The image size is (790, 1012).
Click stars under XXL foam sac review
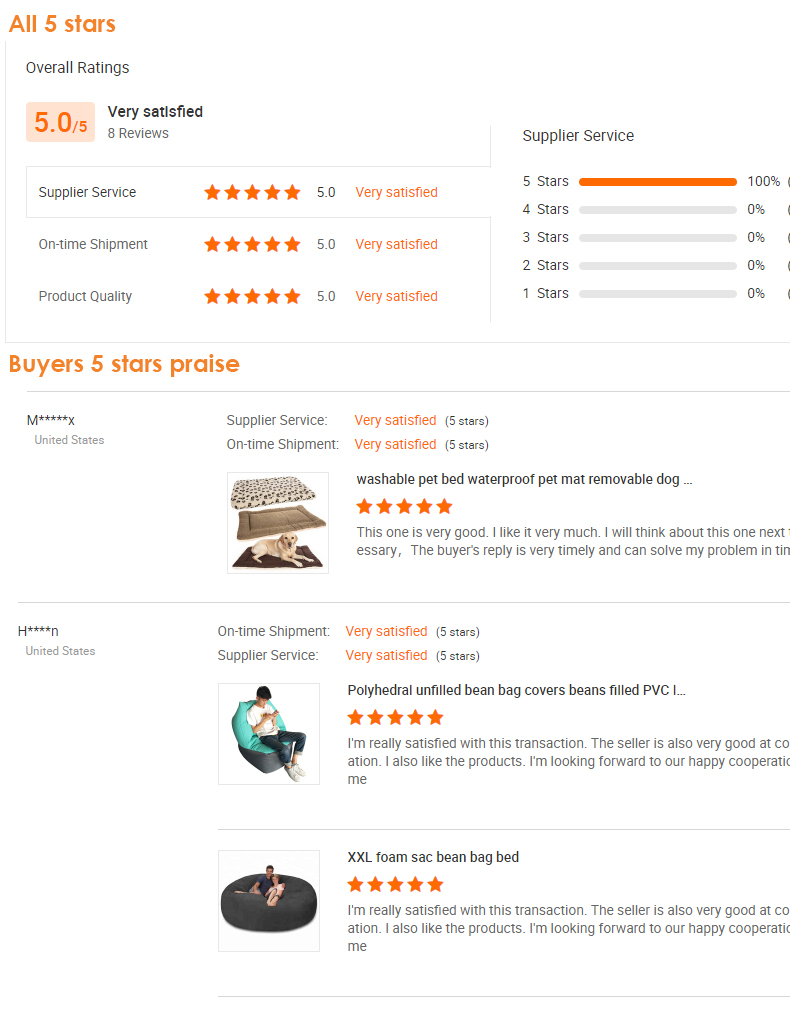tap(396, 884)
